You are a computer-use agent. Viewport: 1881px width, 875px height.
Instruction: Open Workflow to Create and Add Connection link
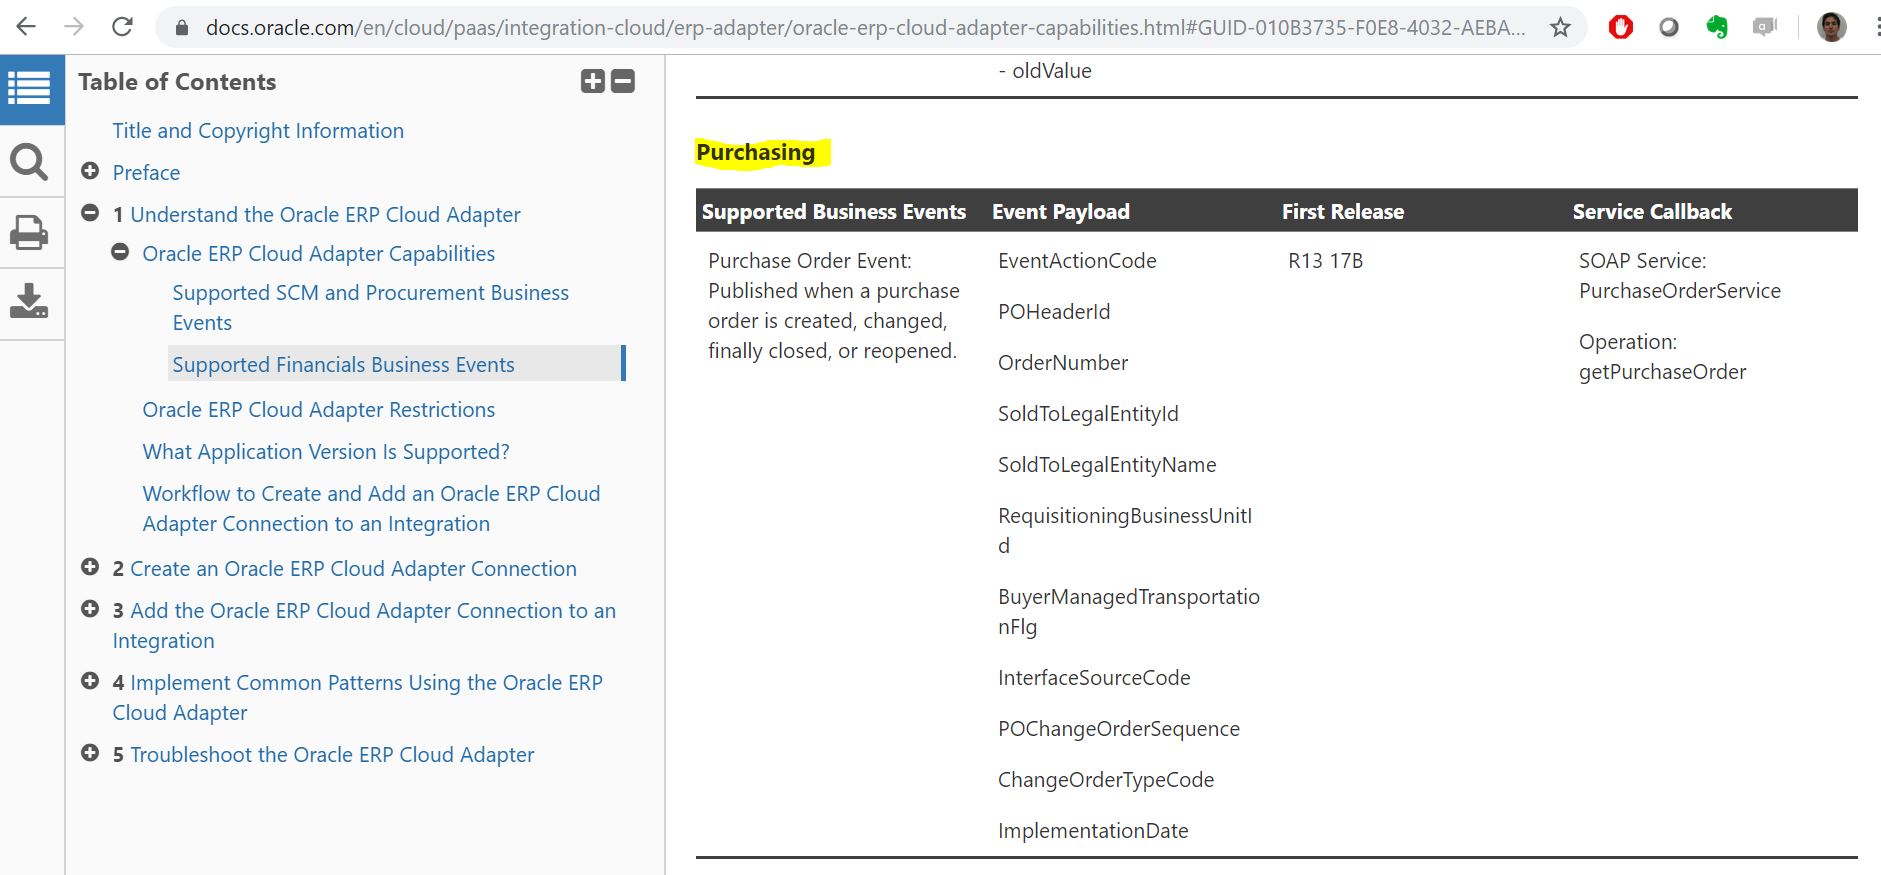point(371,509)
